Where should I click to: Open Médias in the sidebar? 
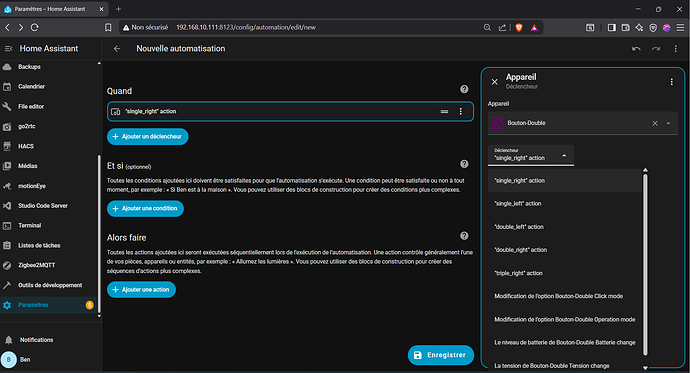pos(49,166)
